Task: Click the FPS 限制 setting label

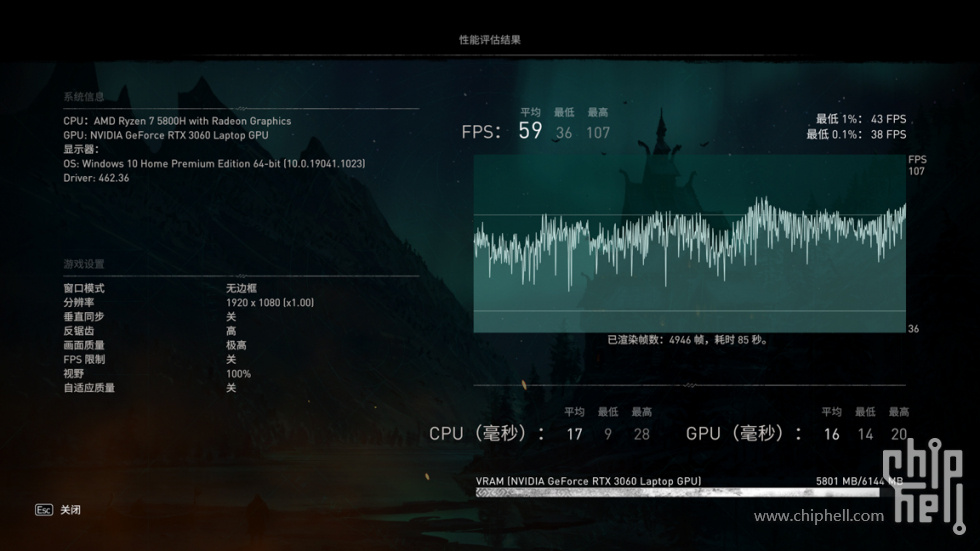Action: [x=84, y=359]
